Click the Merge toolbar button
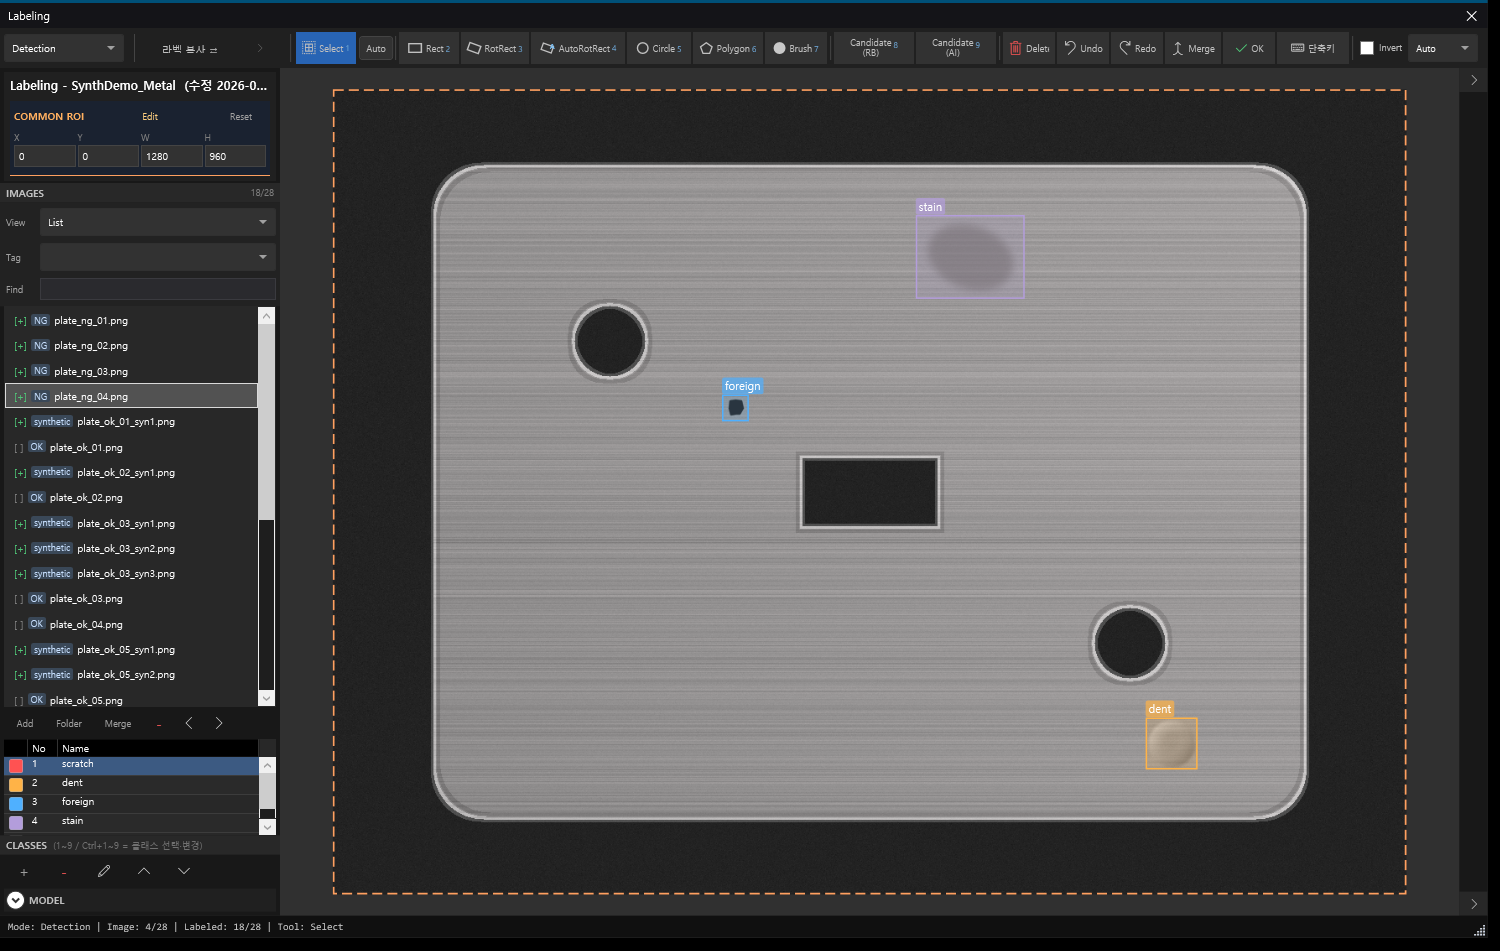This screenshot has width=1500, height=951. [x=1193, y=48]
